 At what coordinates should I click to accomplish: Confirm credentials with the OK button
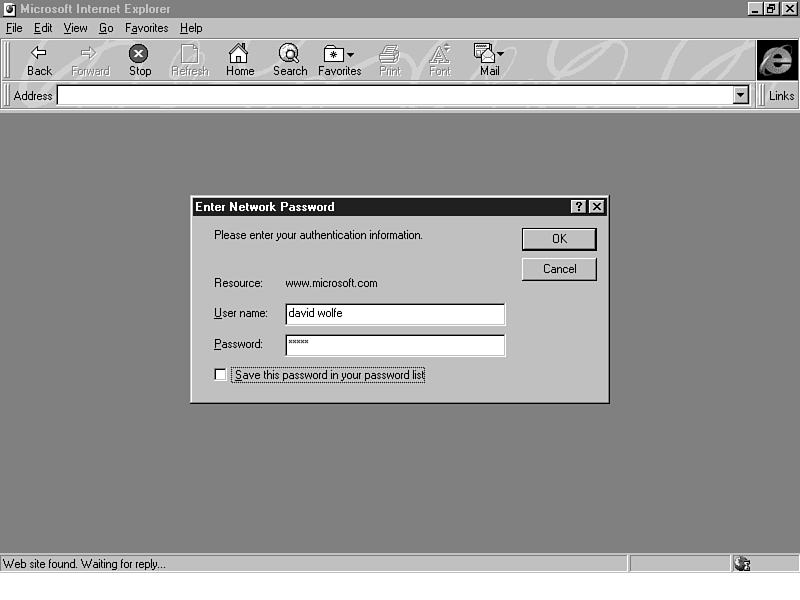click(x=559, y=239)
